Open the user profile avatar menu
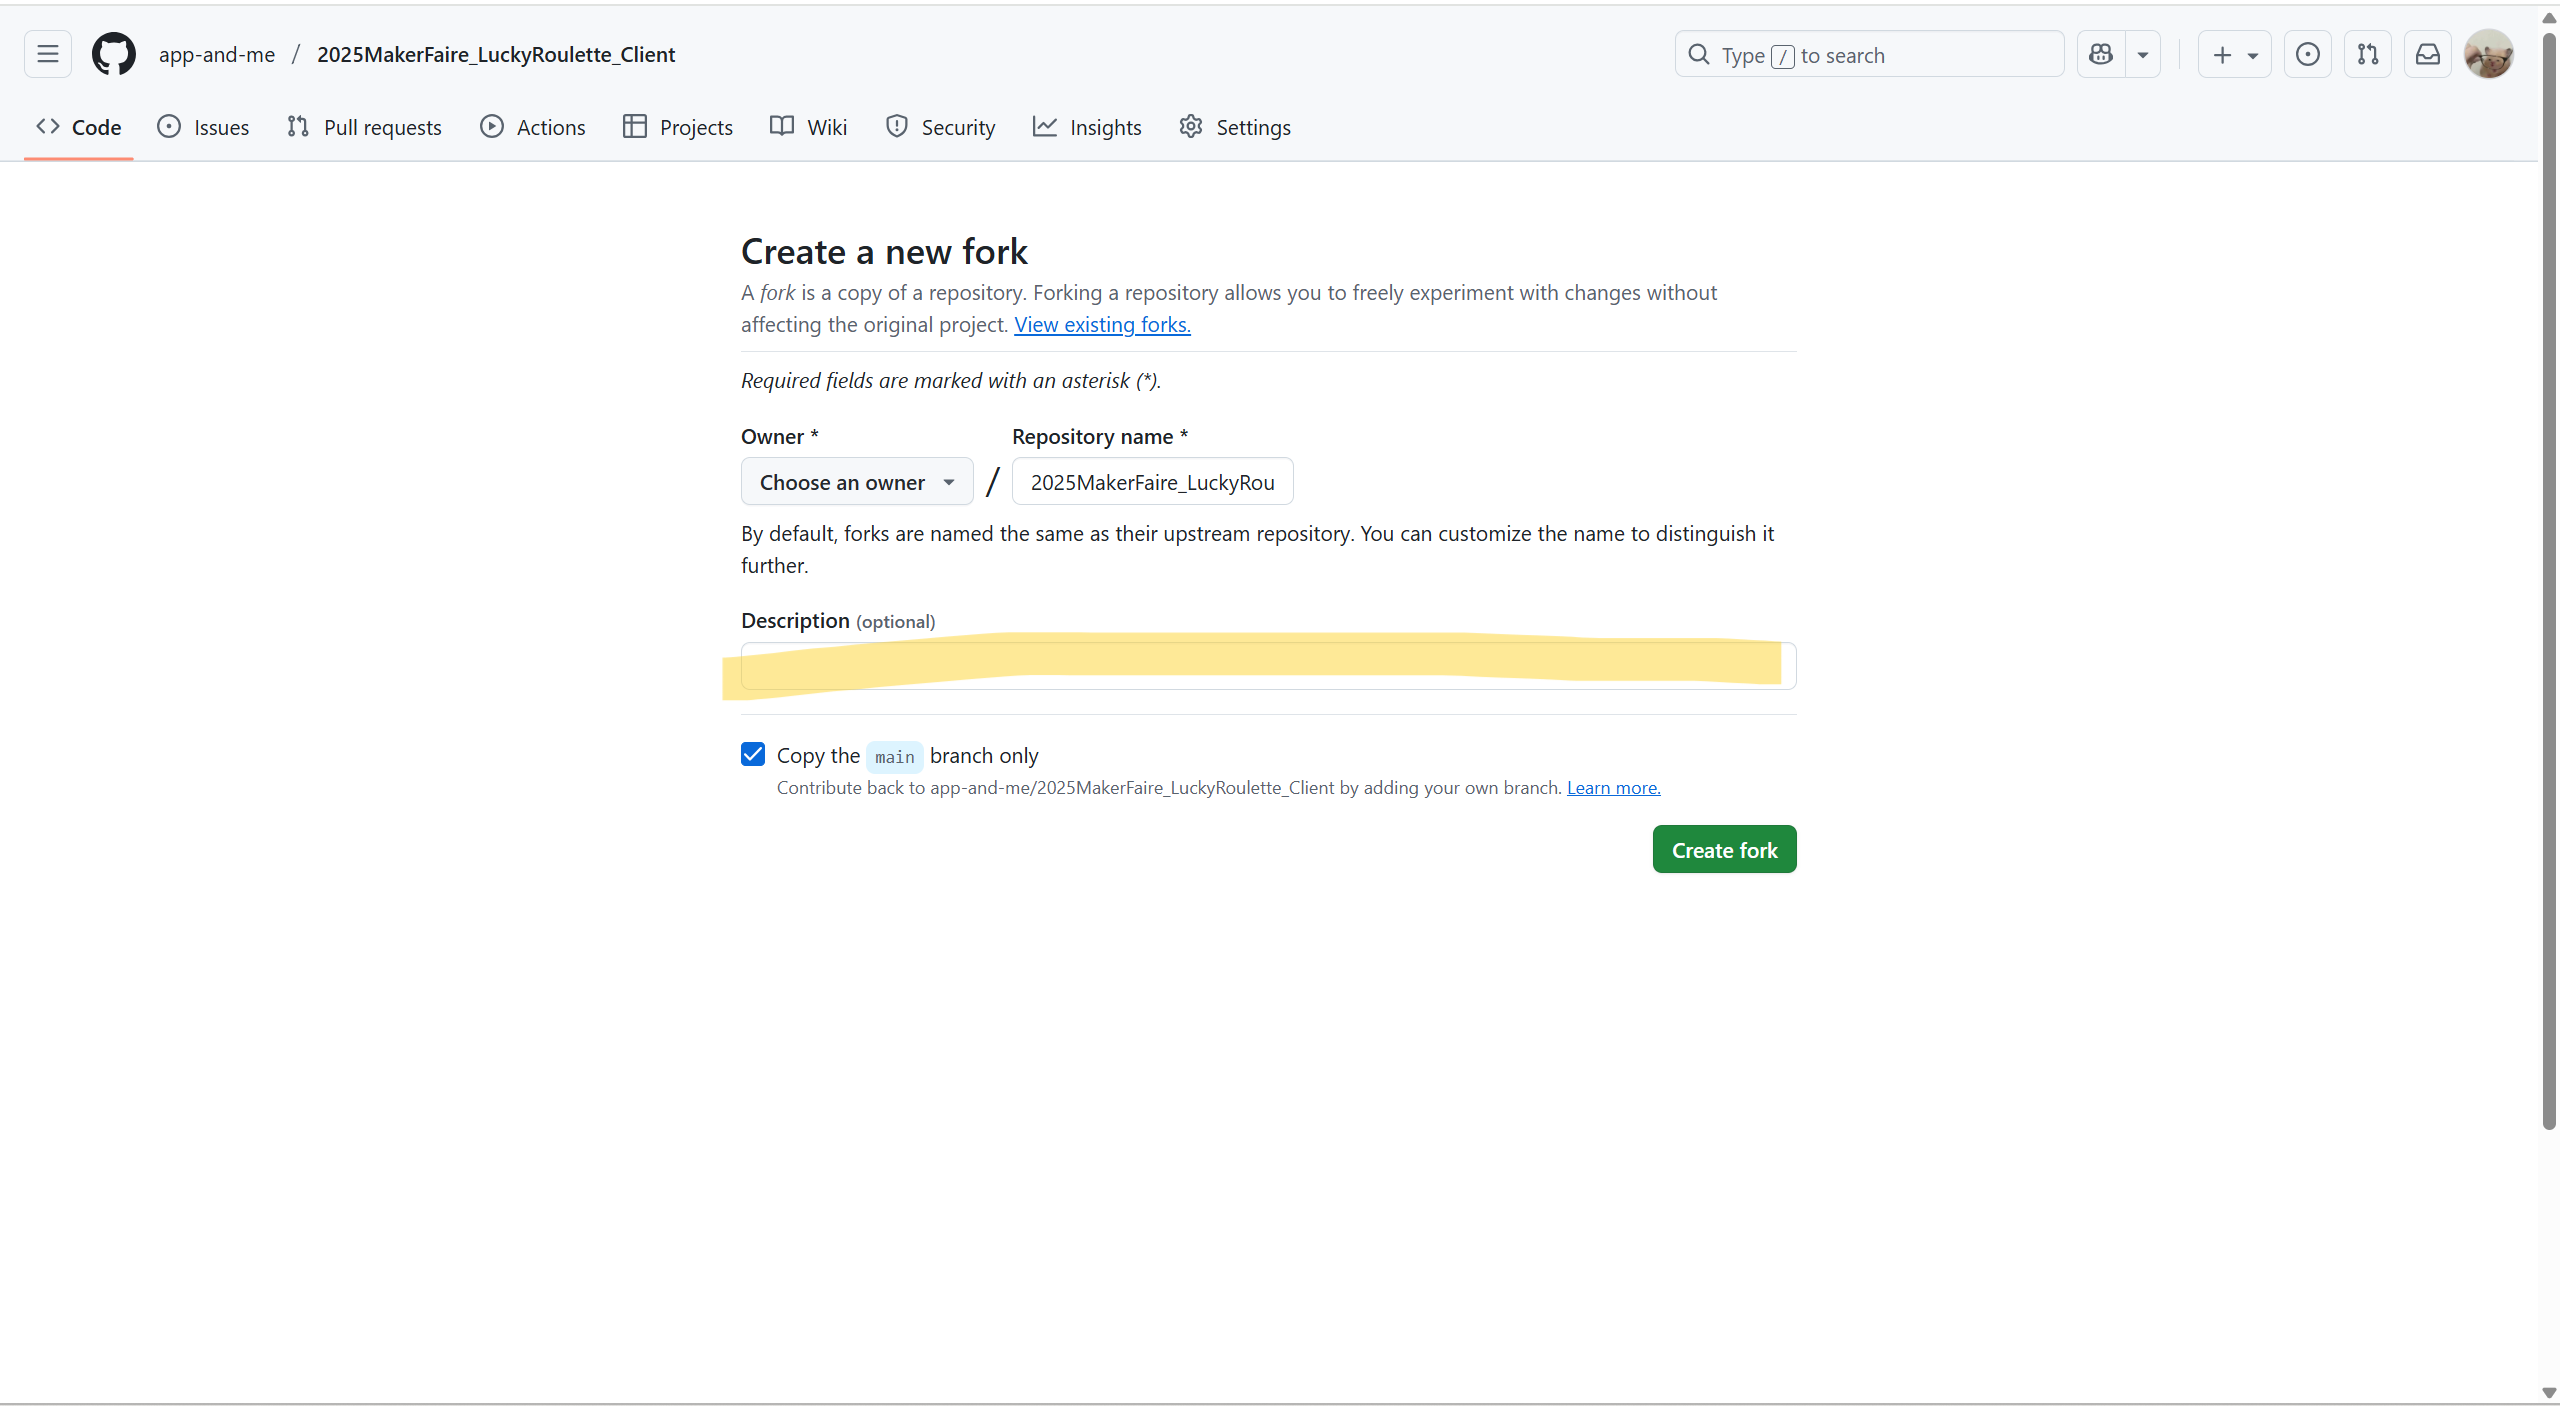The image size is (2560, 1406). tap(2488, 54)
